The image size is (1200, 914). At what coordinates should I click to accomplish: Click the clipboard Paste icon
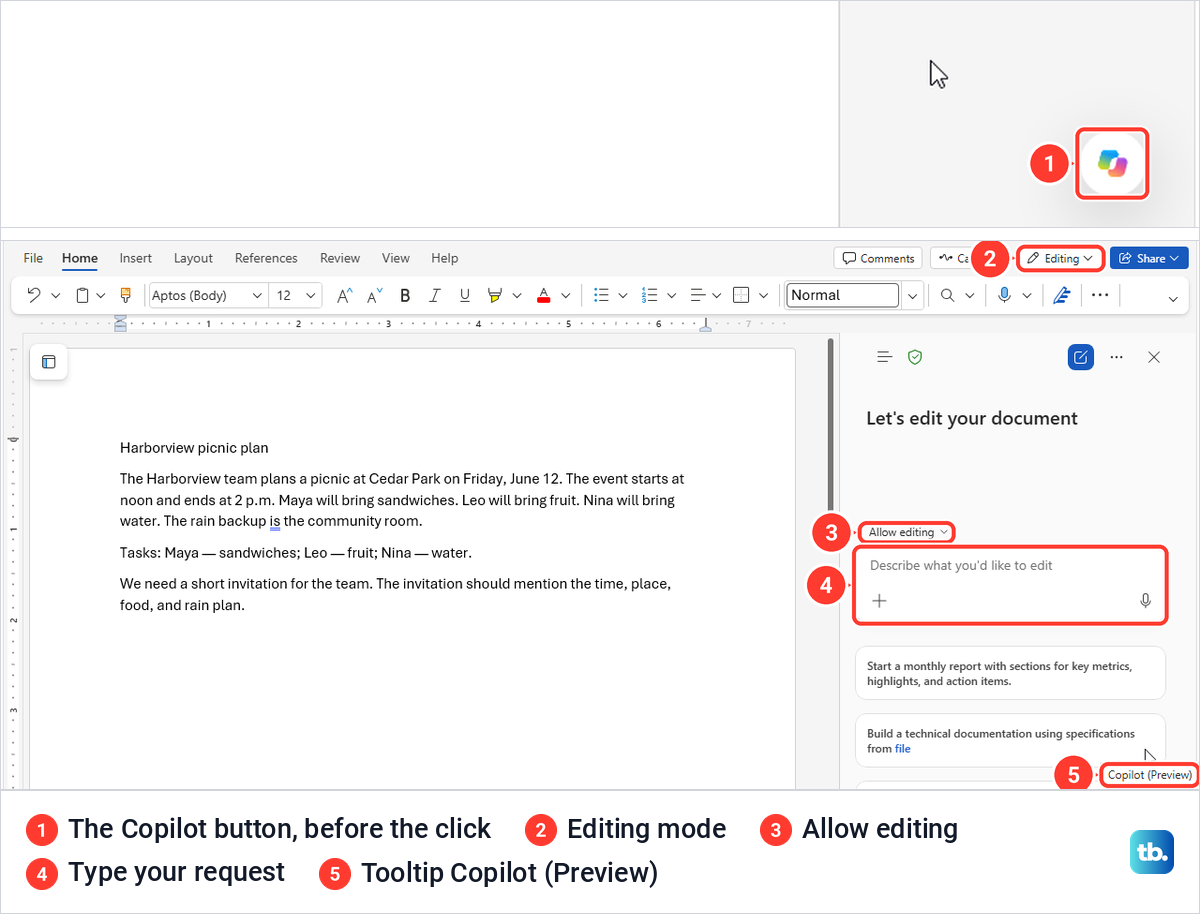coord(83,295)
